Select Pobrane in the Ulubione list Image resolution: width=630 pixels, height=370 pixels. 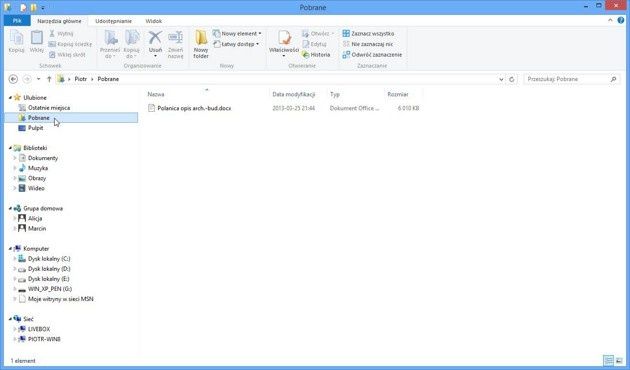tap(39, 118)
